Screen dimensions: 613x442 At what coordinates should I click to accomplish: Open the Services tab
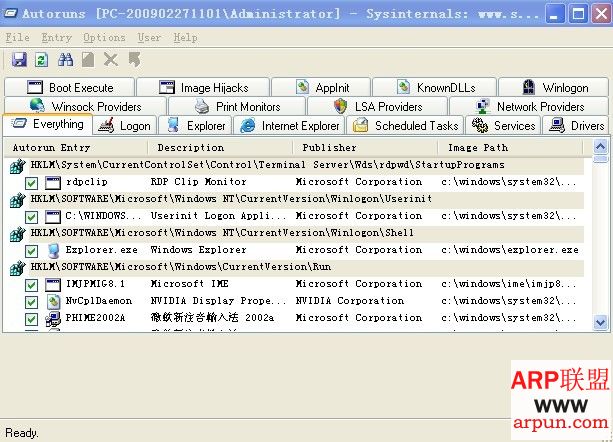click(x=503, y=125)
